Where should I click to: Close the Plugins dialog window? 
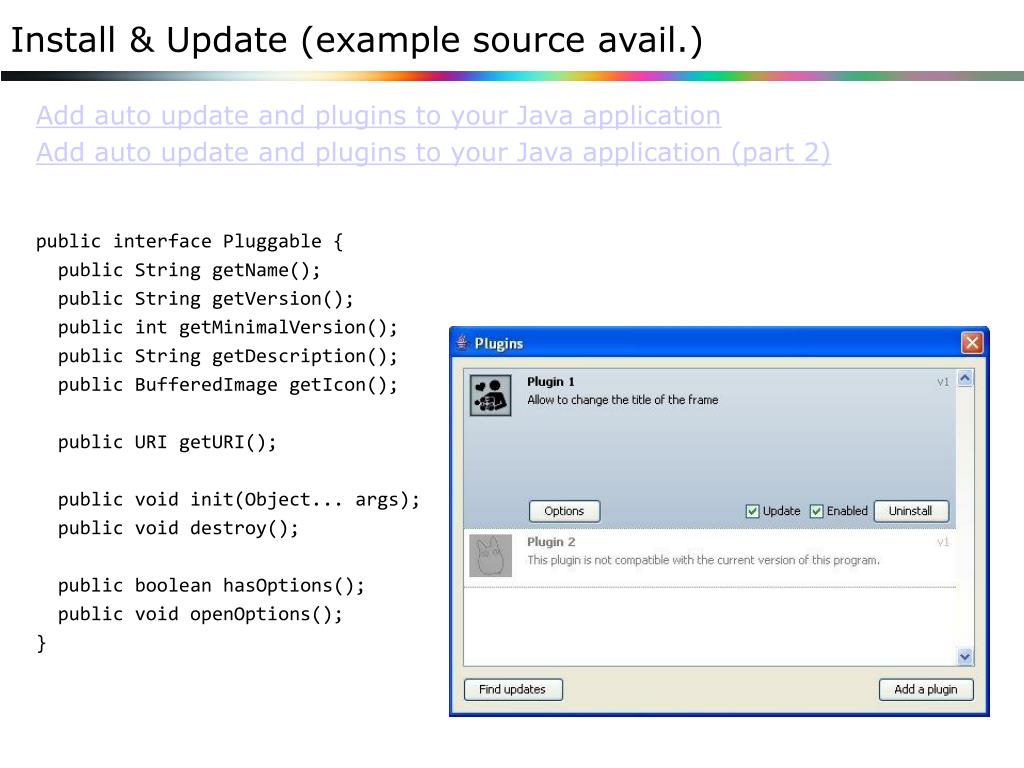coord(972,342)
